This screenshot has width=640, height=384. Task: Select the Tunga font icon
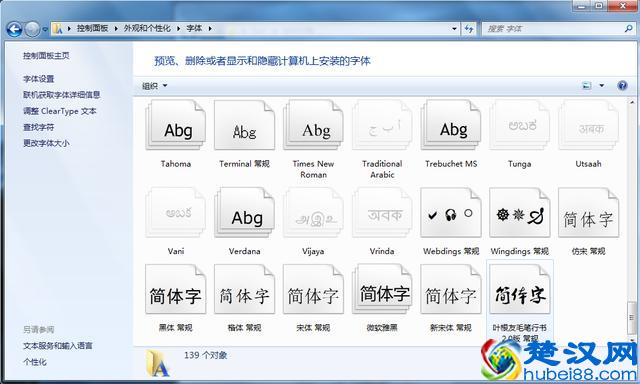[x=520, y=125]
